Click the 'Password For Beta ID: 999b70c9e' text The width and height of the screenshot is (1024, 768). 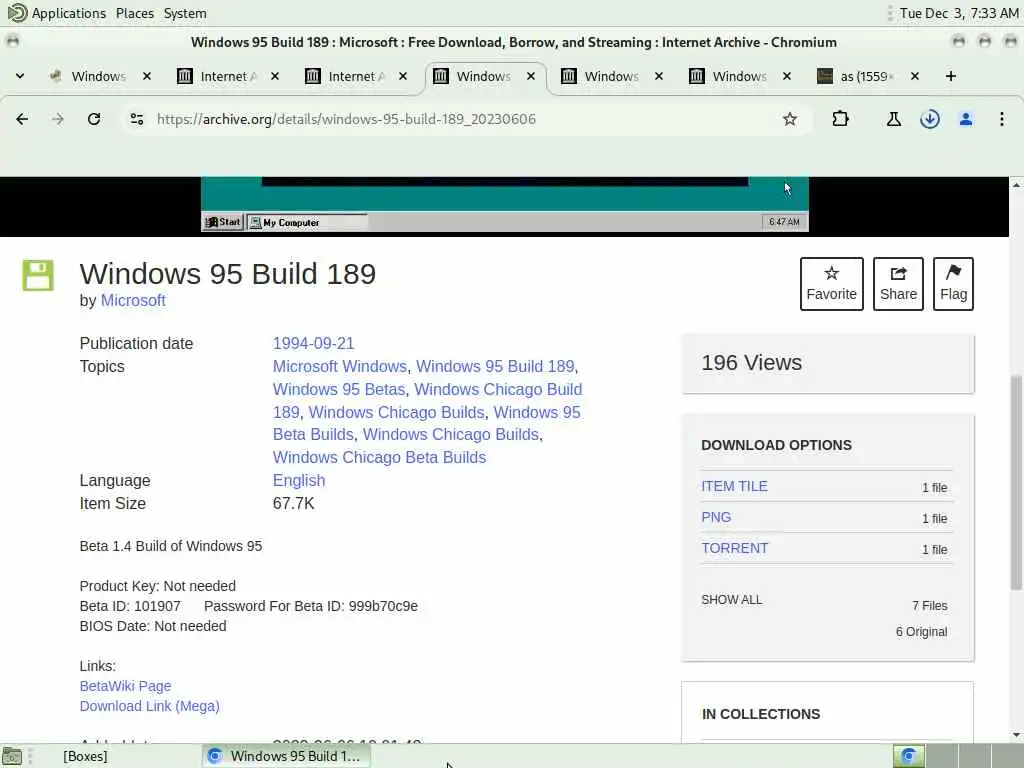point(311,606)
